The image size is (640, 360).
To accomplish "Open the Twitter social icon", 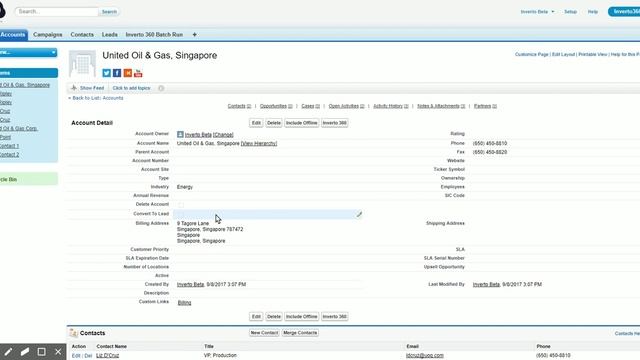I will [x=107, y=73].
